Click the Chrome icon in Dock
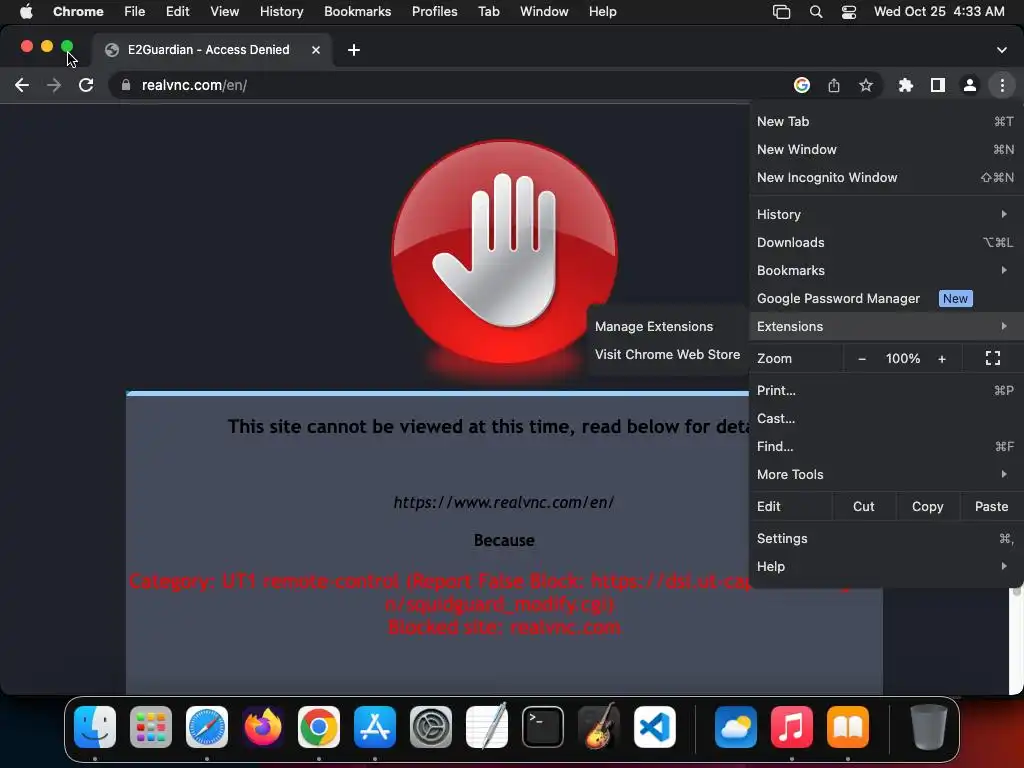This screenshot has width=1024, height=768. point(319,727)
